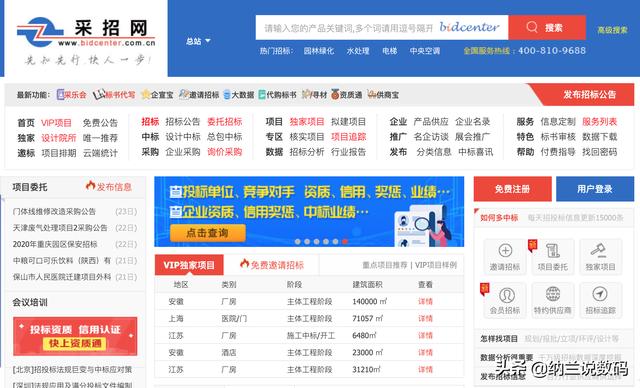Open the 招标公告 menu item
Image resolution: width=640 pixels, height=388 pixels.
pyautogui.click(x=182, y=122)
